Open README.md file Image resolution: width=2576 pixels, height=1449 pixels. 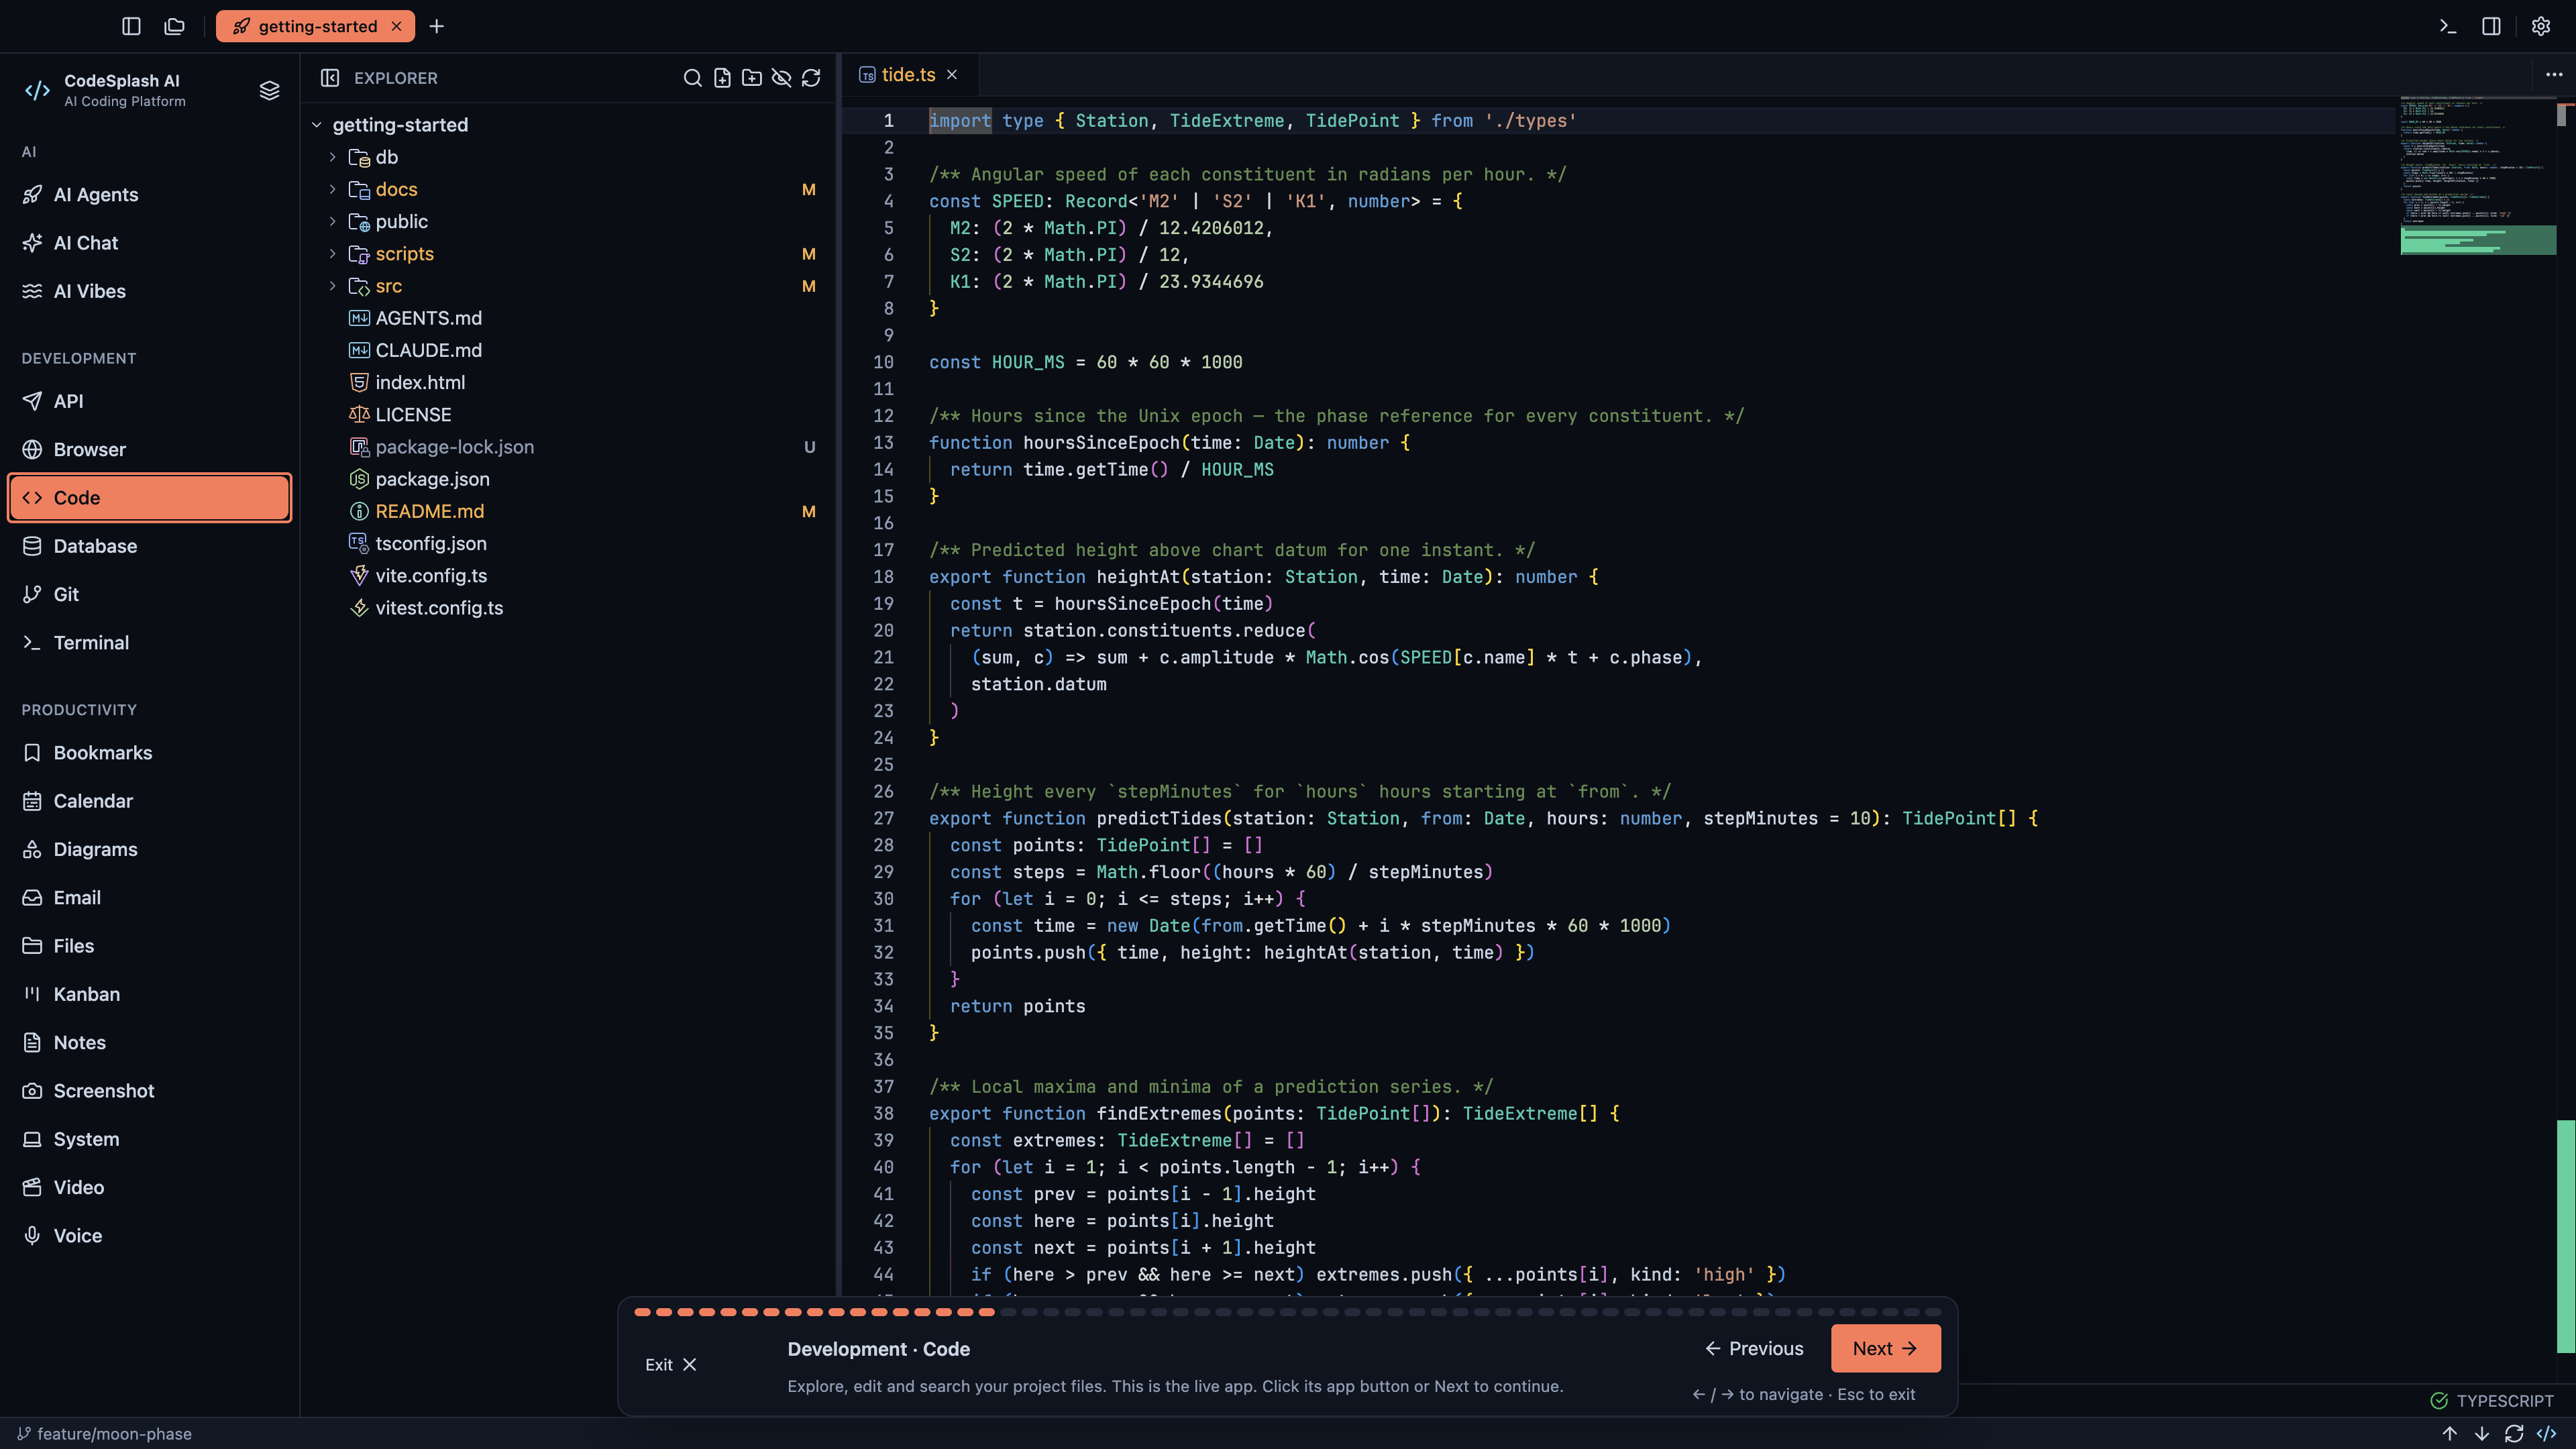(x=568, y=511)
